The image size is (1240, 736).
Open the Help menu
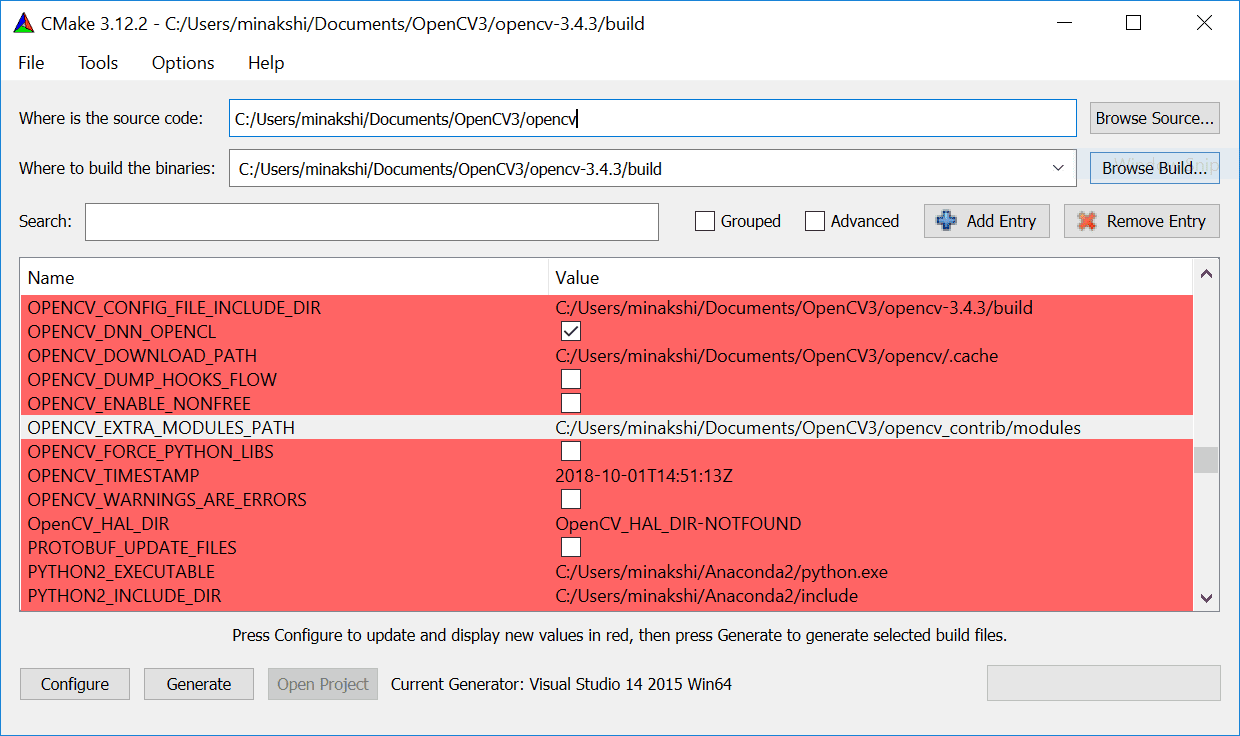point(266,63)
